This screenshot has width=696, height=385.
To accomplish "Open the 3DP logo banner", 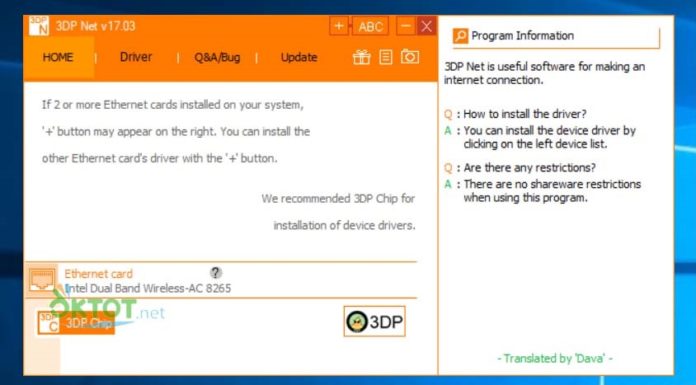I will [374, 321].
